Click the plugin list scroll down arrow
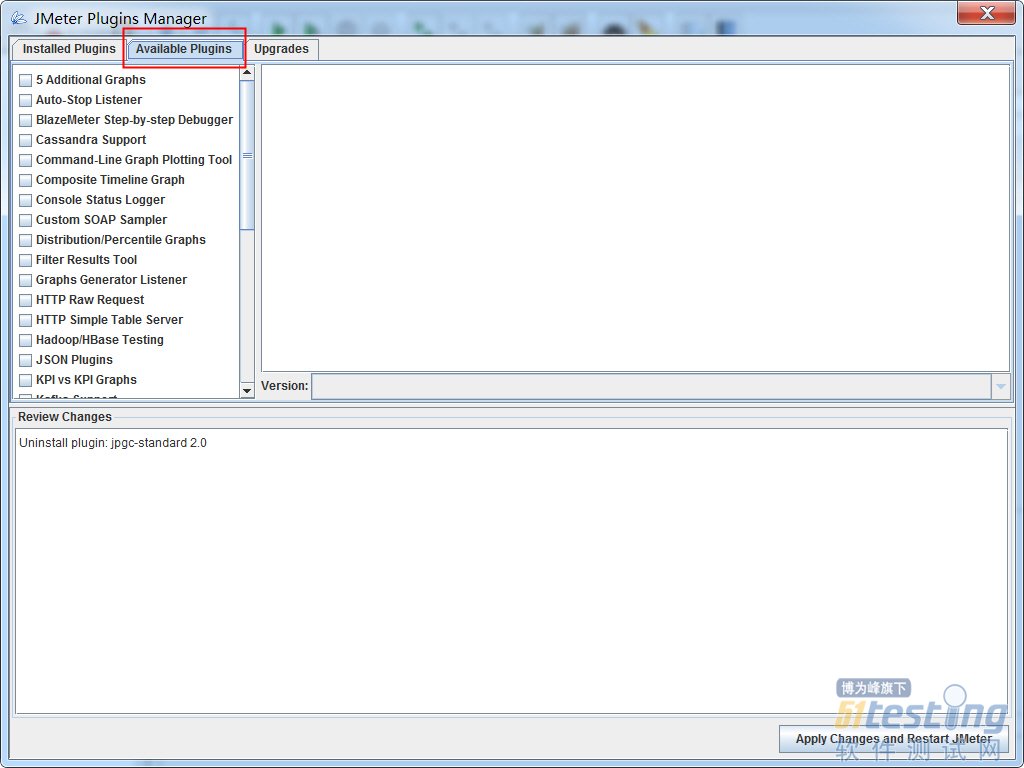Image resolution: width=1024 pixels, height=768 pixels. pos(247,391)
